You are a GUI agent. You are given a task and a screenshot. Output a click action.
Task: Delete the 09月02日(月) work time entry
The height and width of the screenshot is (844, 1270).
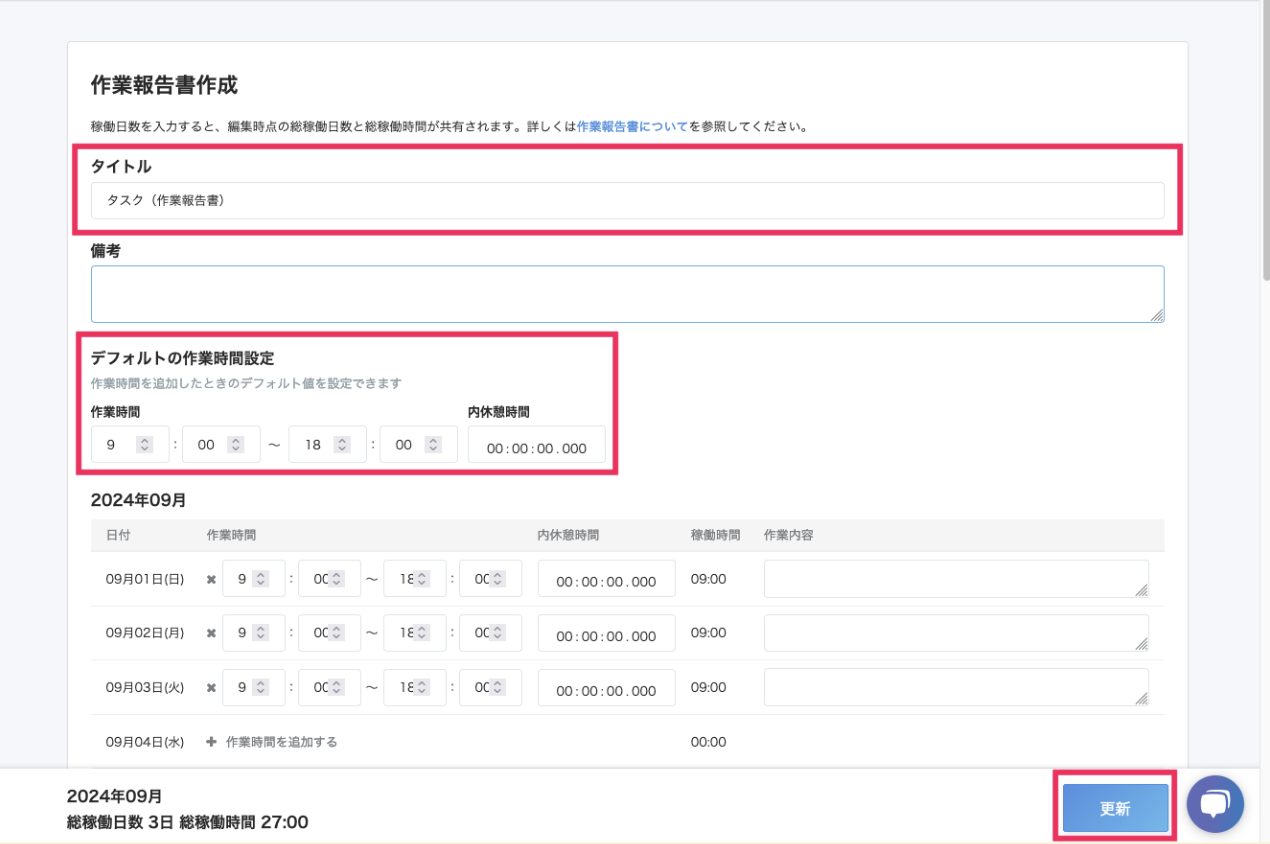coord(211,633)
